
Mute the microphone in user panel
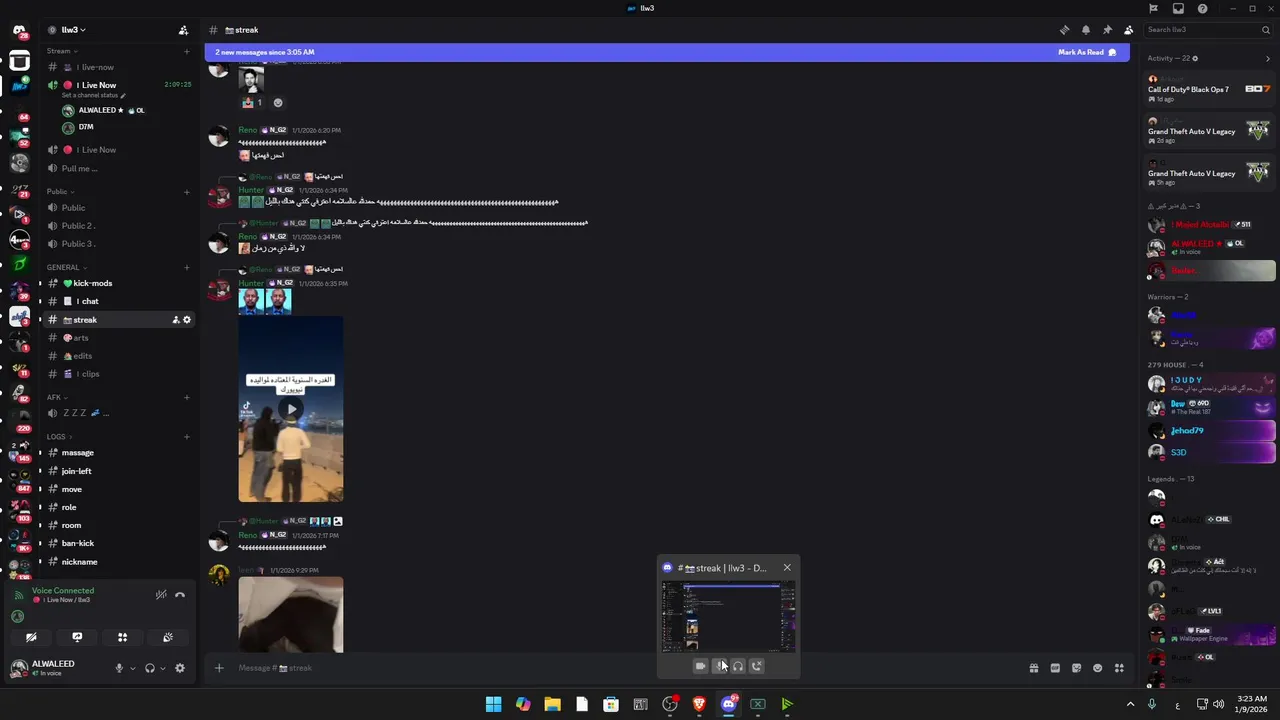point(119,668)
